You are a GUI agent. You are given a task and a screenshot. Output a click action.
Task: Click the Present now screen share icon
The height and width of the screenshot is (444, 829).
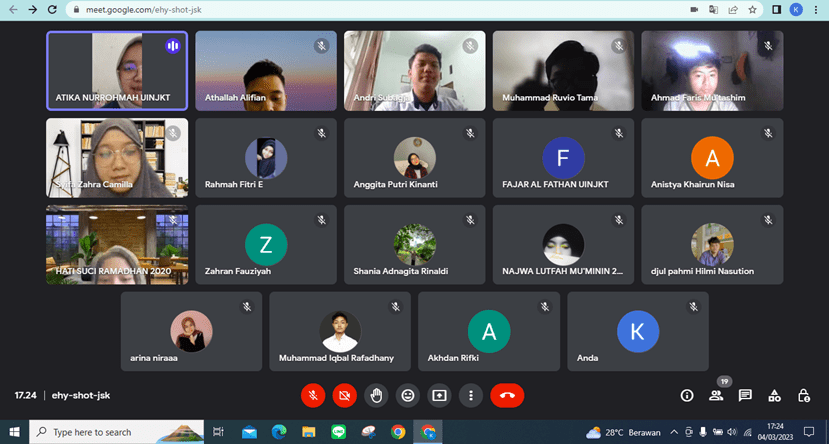pyautogui.click(x=439, y=395)
